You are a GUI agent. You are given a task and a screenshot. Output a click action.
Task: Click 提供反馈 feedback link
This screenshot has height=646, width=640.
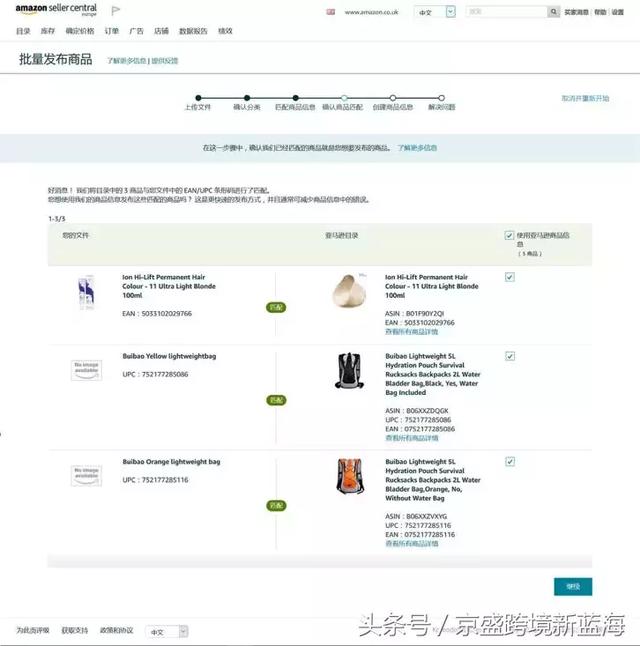click(164, 61)
